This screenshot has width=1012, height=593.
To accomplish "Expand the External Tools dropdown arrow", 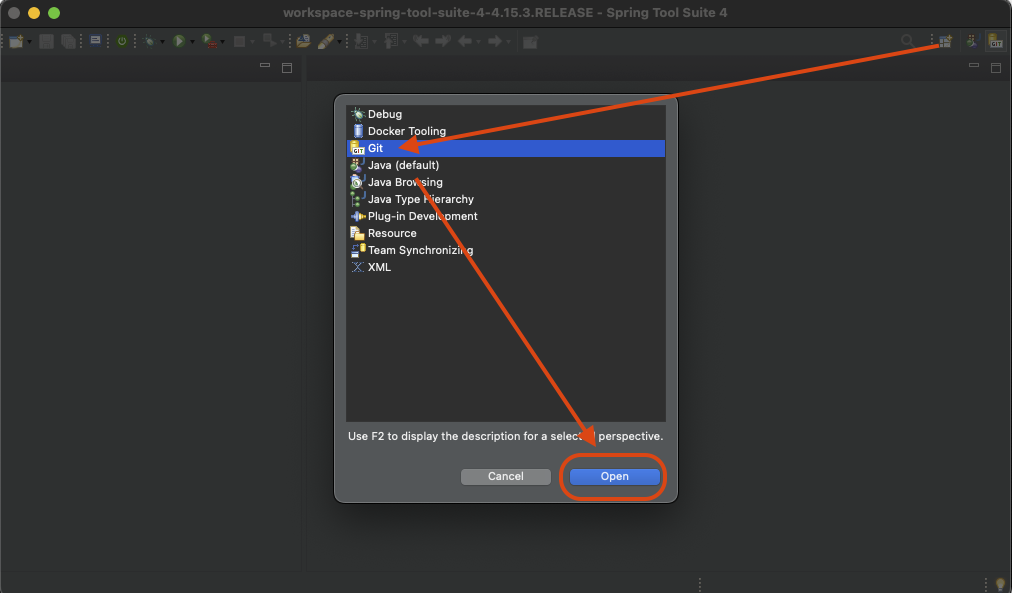I will click(223, 42).
